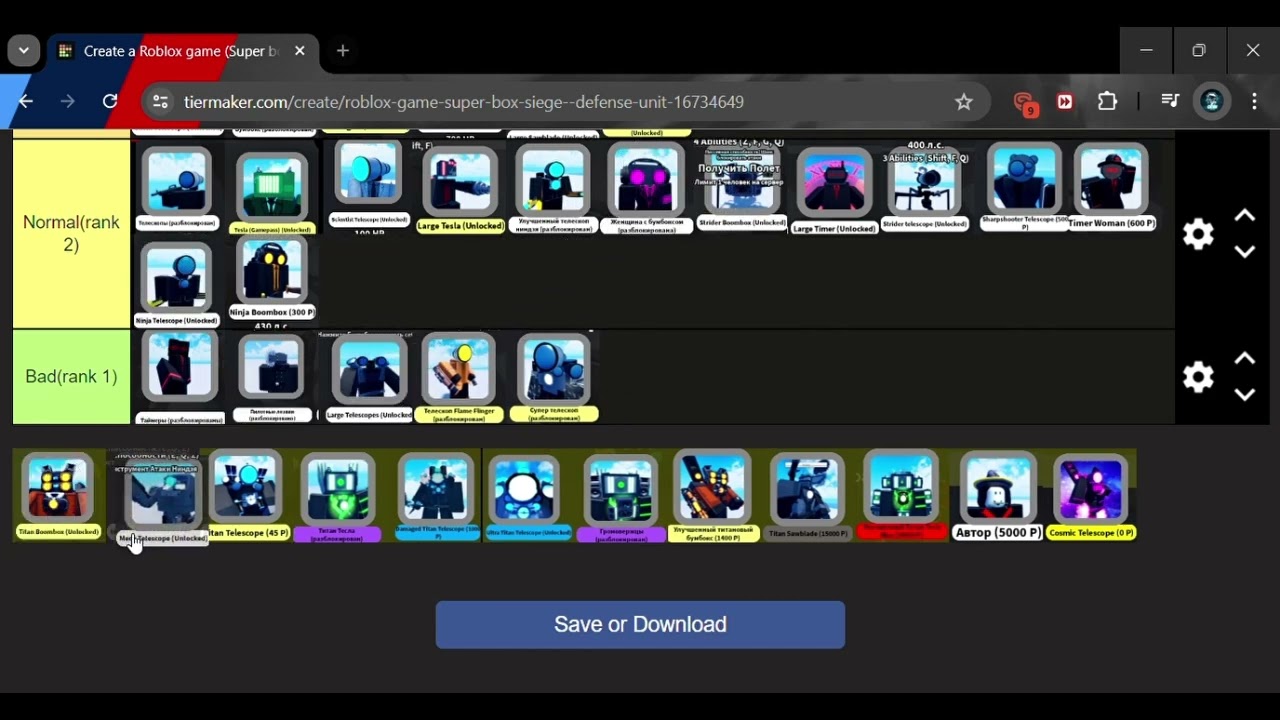The height and width of the screenshot is (720, 1280).
Task: Select the Автор (5000 P) tile
Action: pyautogui.click(x=998, y=496)
